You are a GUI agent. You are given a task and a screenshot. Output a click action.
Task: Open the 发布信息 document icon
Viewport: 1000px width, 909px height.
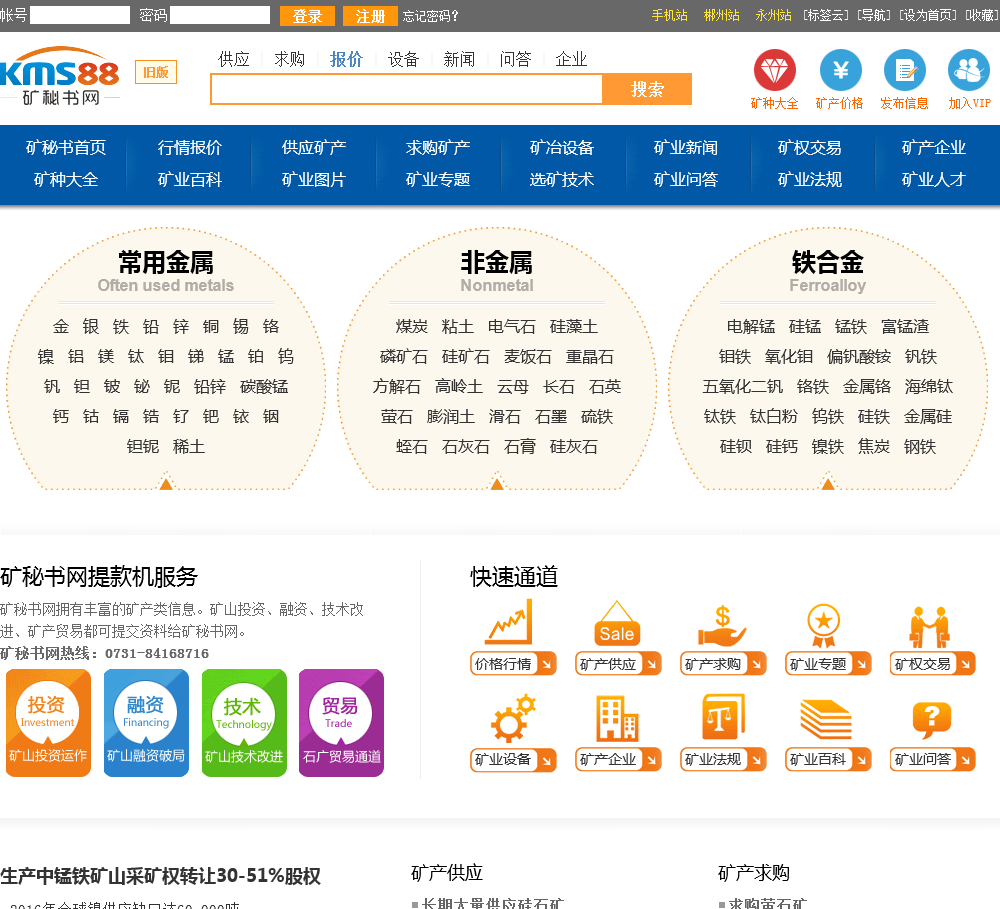pos(904,70)
